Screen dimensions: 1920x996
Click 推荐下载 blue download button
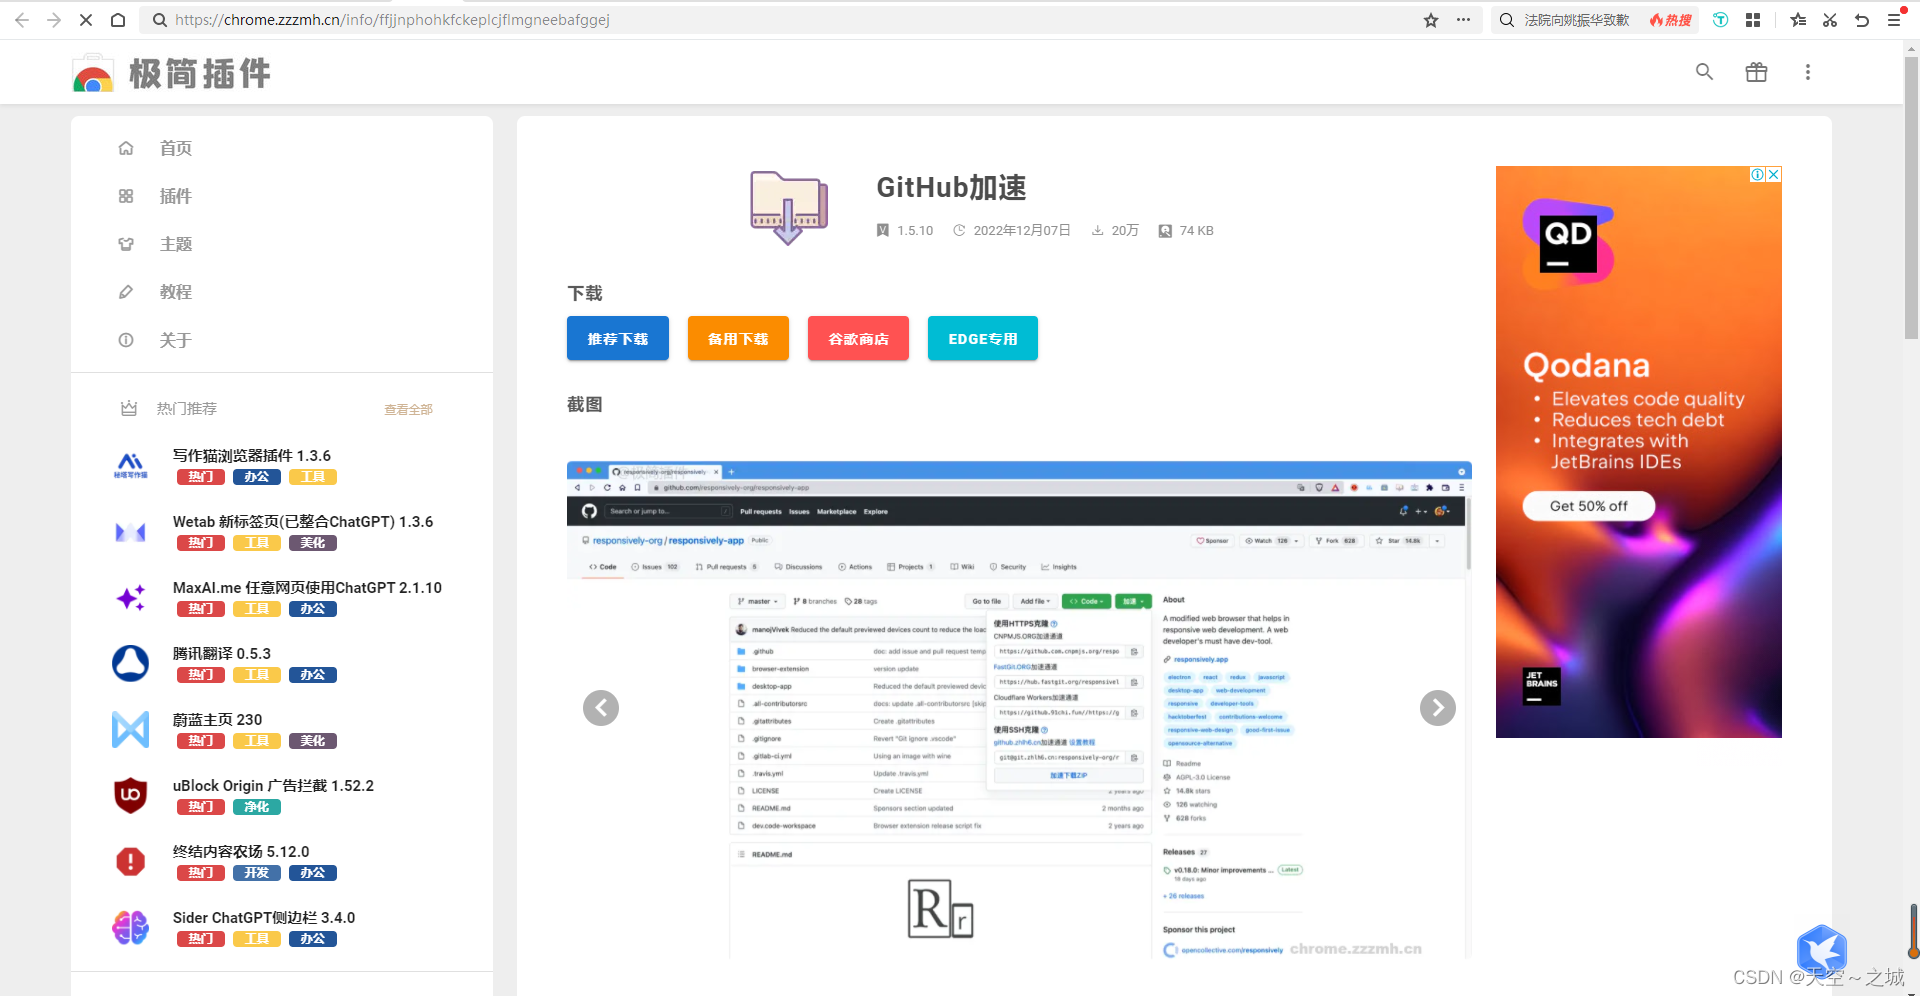click(x=618, y=338)
